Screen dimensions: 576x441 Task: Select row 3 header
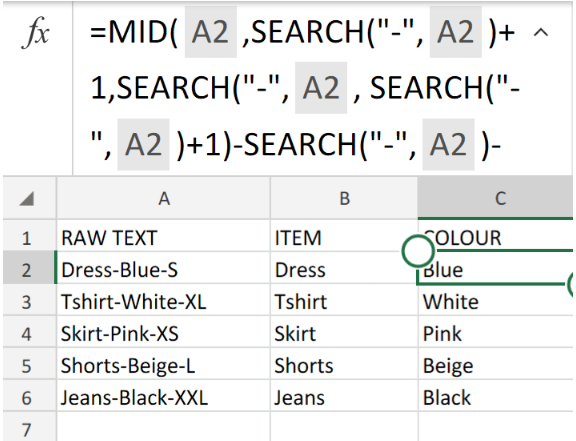point(29,301)
